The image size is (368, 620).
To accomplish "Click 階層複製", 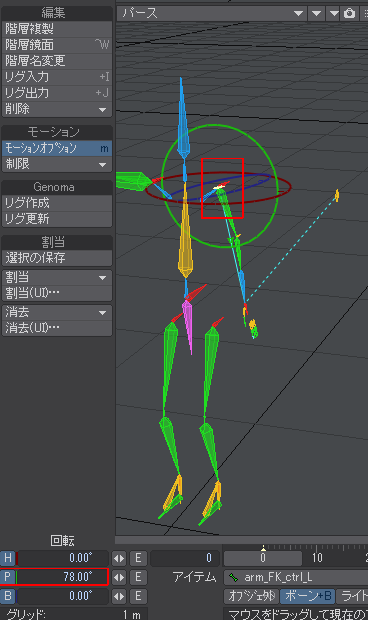I will [x=57, y=29].
